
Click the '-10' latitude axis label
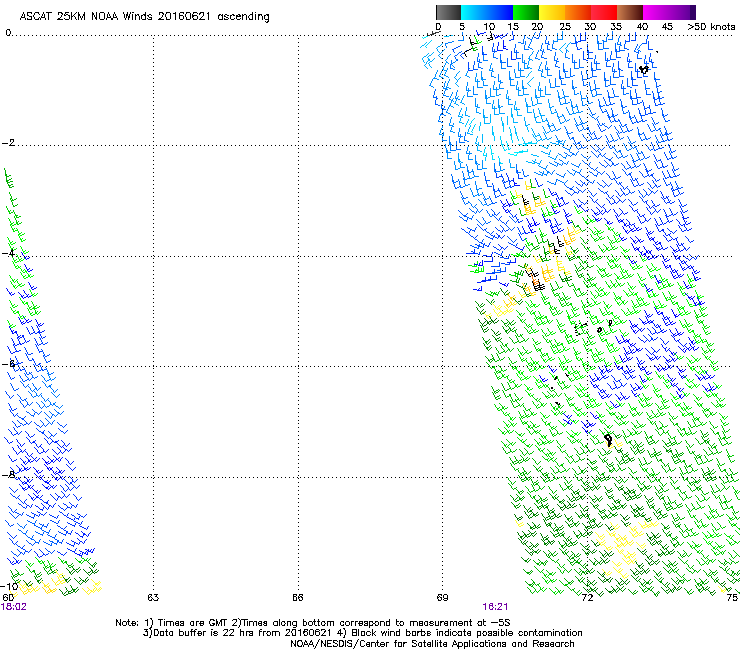10,586
